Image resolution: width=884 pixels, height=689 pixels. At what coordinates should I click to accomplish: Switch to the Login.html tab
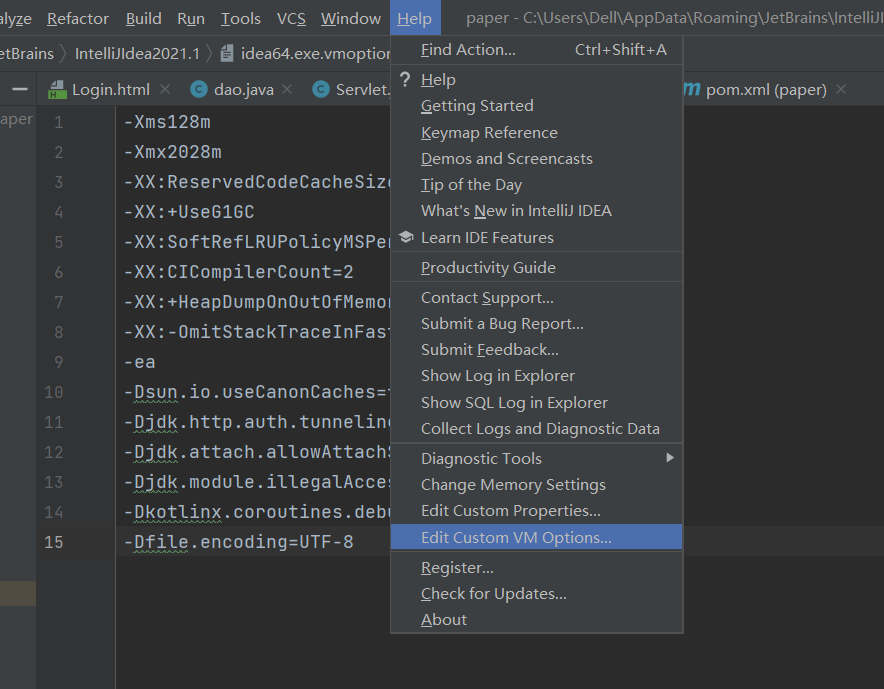point(110,89)
